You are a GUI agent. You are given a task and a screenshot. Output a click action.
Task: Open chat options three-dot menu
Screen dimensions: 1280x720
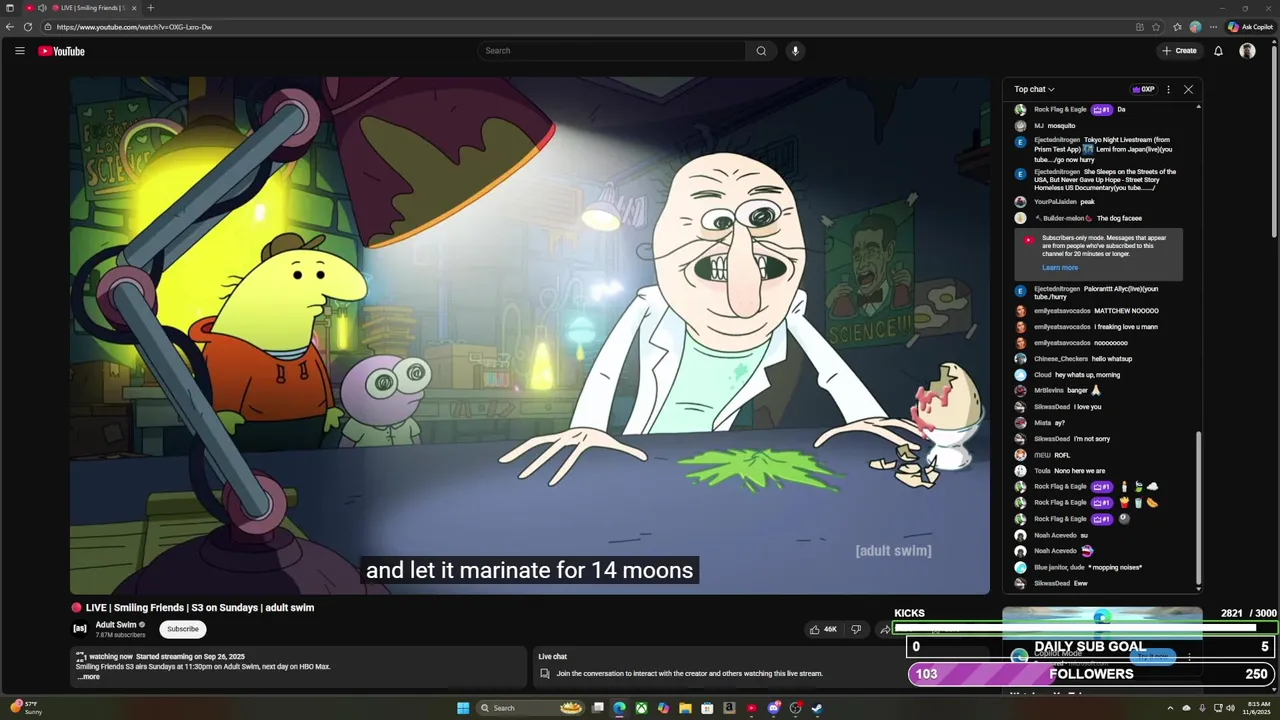(x=1168, y=89)
